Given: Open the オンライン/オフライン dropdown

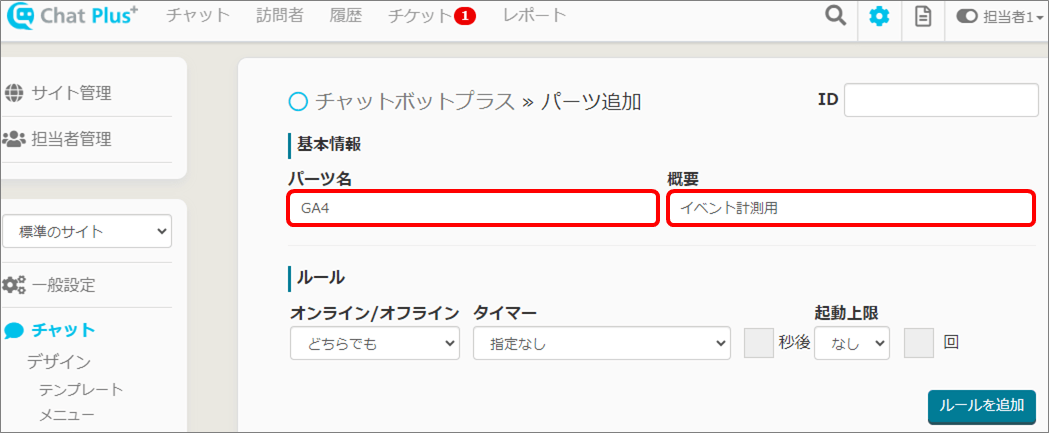Looking at the screenshot, I should coord(375,343).
